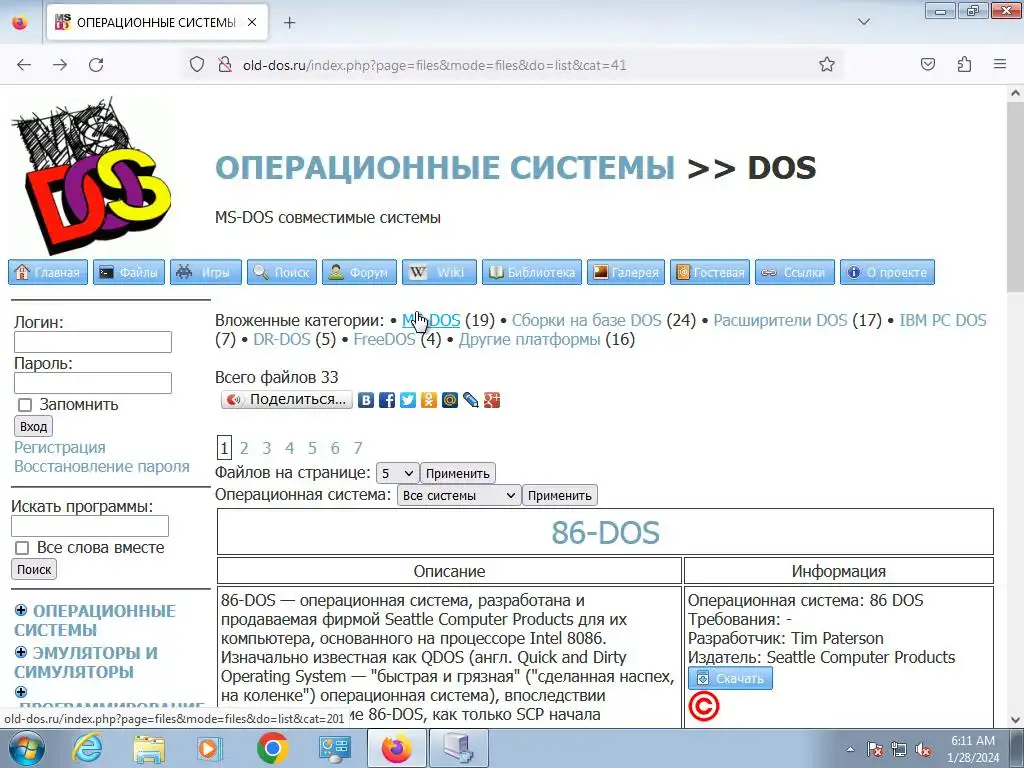Viewport: 1024px width, 768px height.
Task: Open Сборки на базе DOS link
Action: coord(586,321)
